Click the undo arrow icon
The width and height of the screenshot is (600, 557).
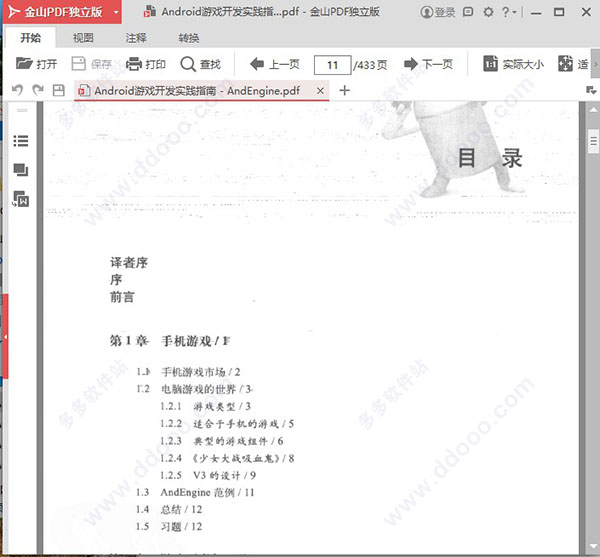click(17, 90)
